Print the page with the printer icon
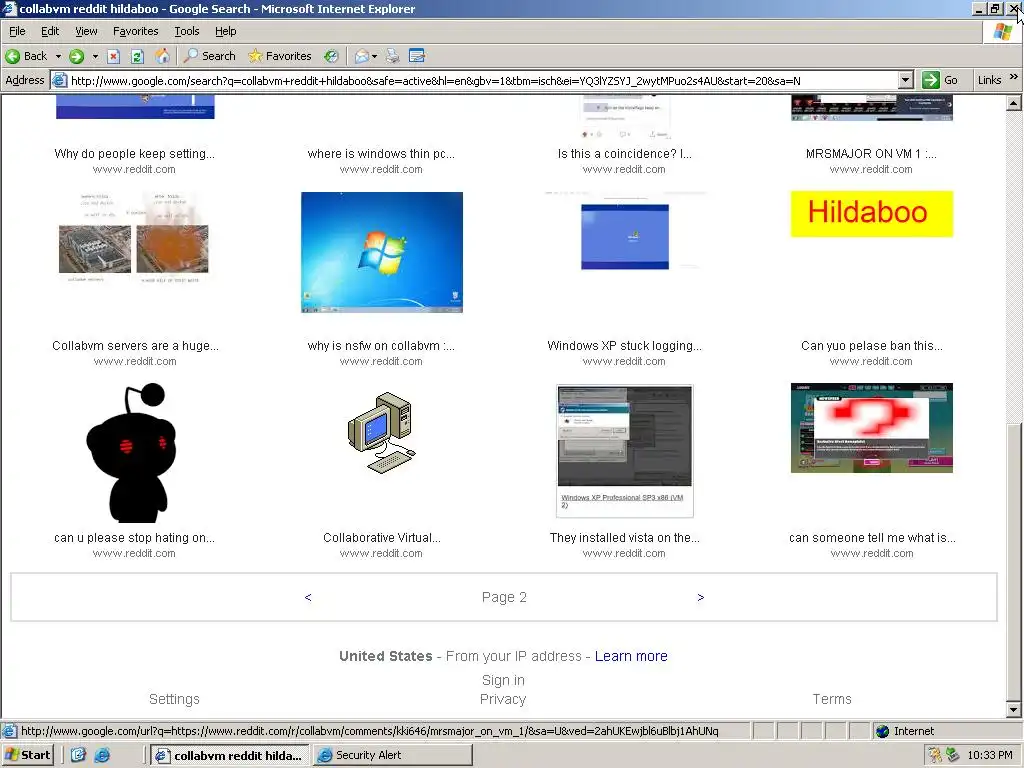1024x768 pixels. [x=392, y=56]
